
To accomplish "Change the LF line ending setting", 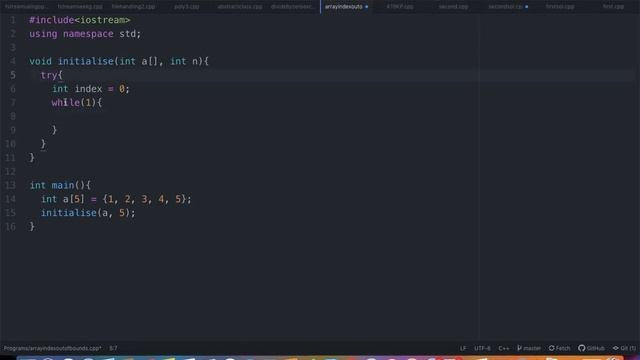I will (x=463, y=348).
